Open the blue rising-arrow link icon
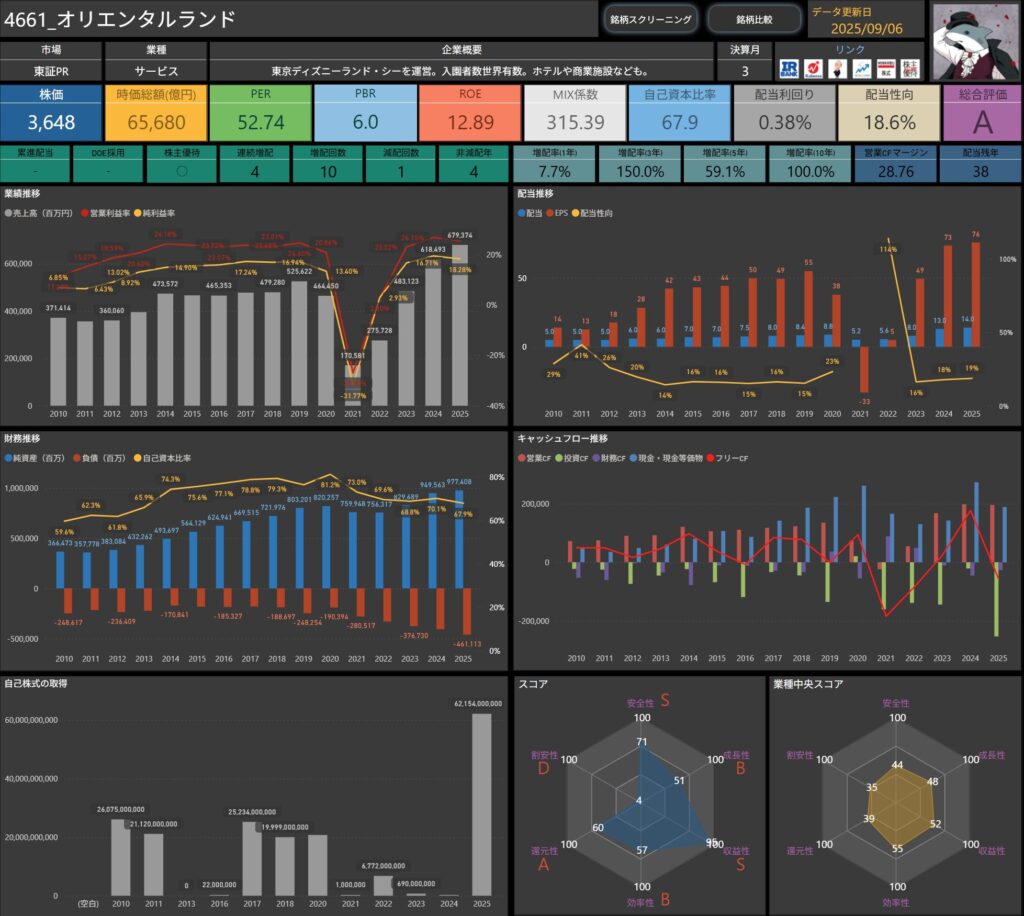 (x=861, y=68)
